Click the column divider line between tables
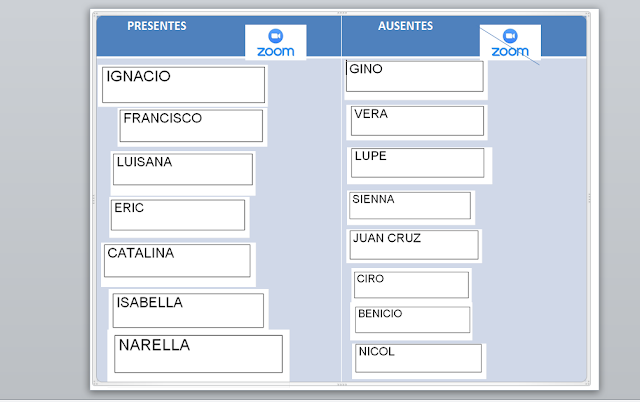 pyautogui.click(x=341, y=200)
